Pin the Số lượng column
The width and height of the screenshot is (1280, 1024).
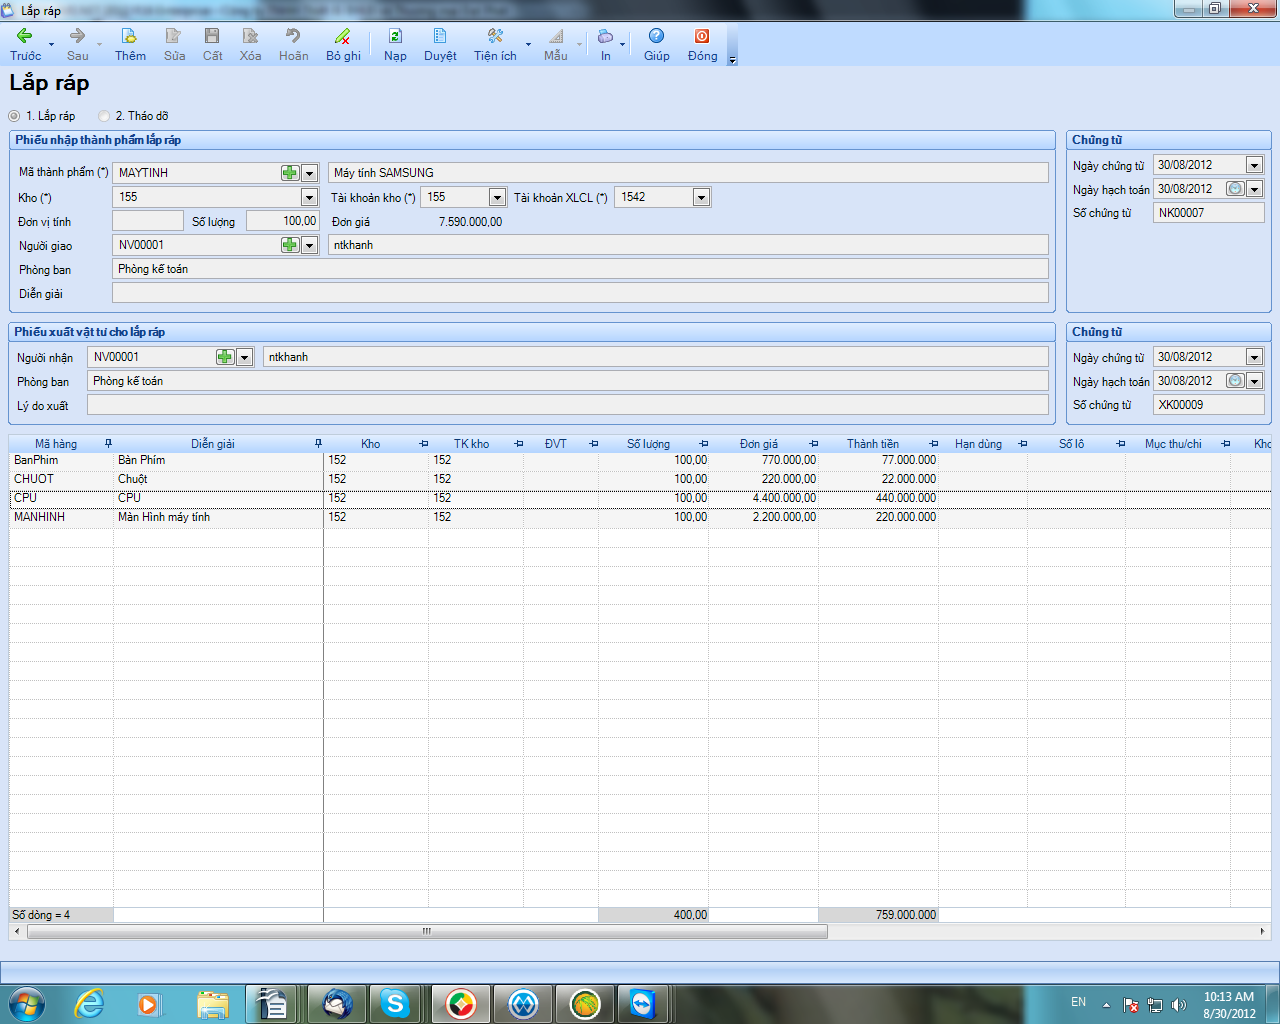coord(703,444)
